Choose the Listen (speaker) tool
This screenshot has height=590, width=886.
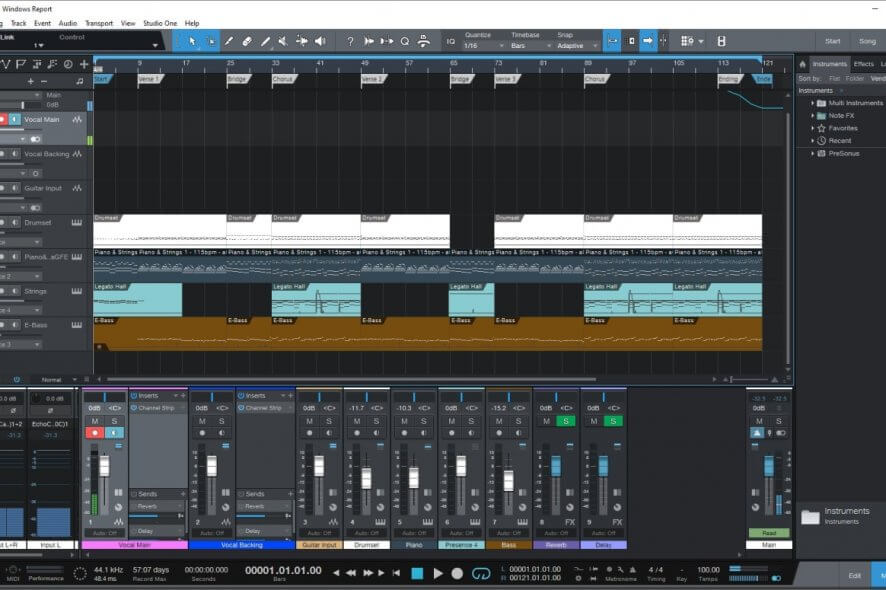click(x=320, y=41)
